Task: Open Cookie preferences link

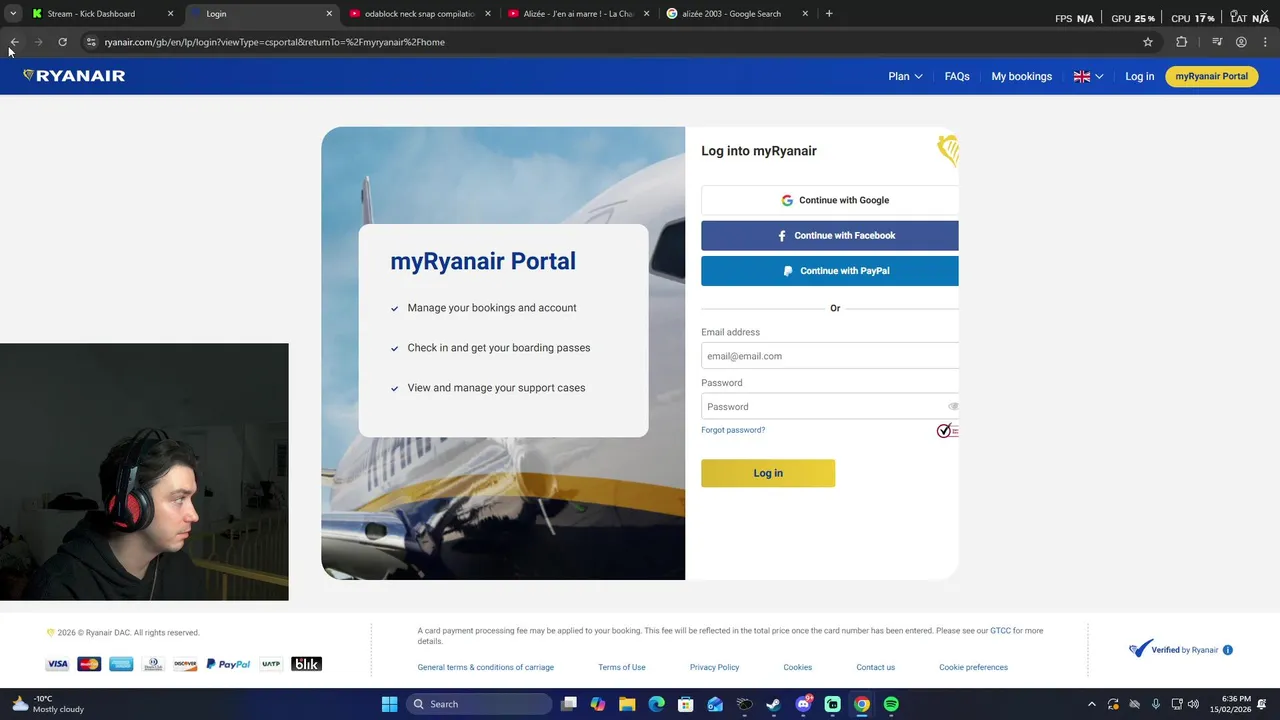Action: tap(973, 667)
